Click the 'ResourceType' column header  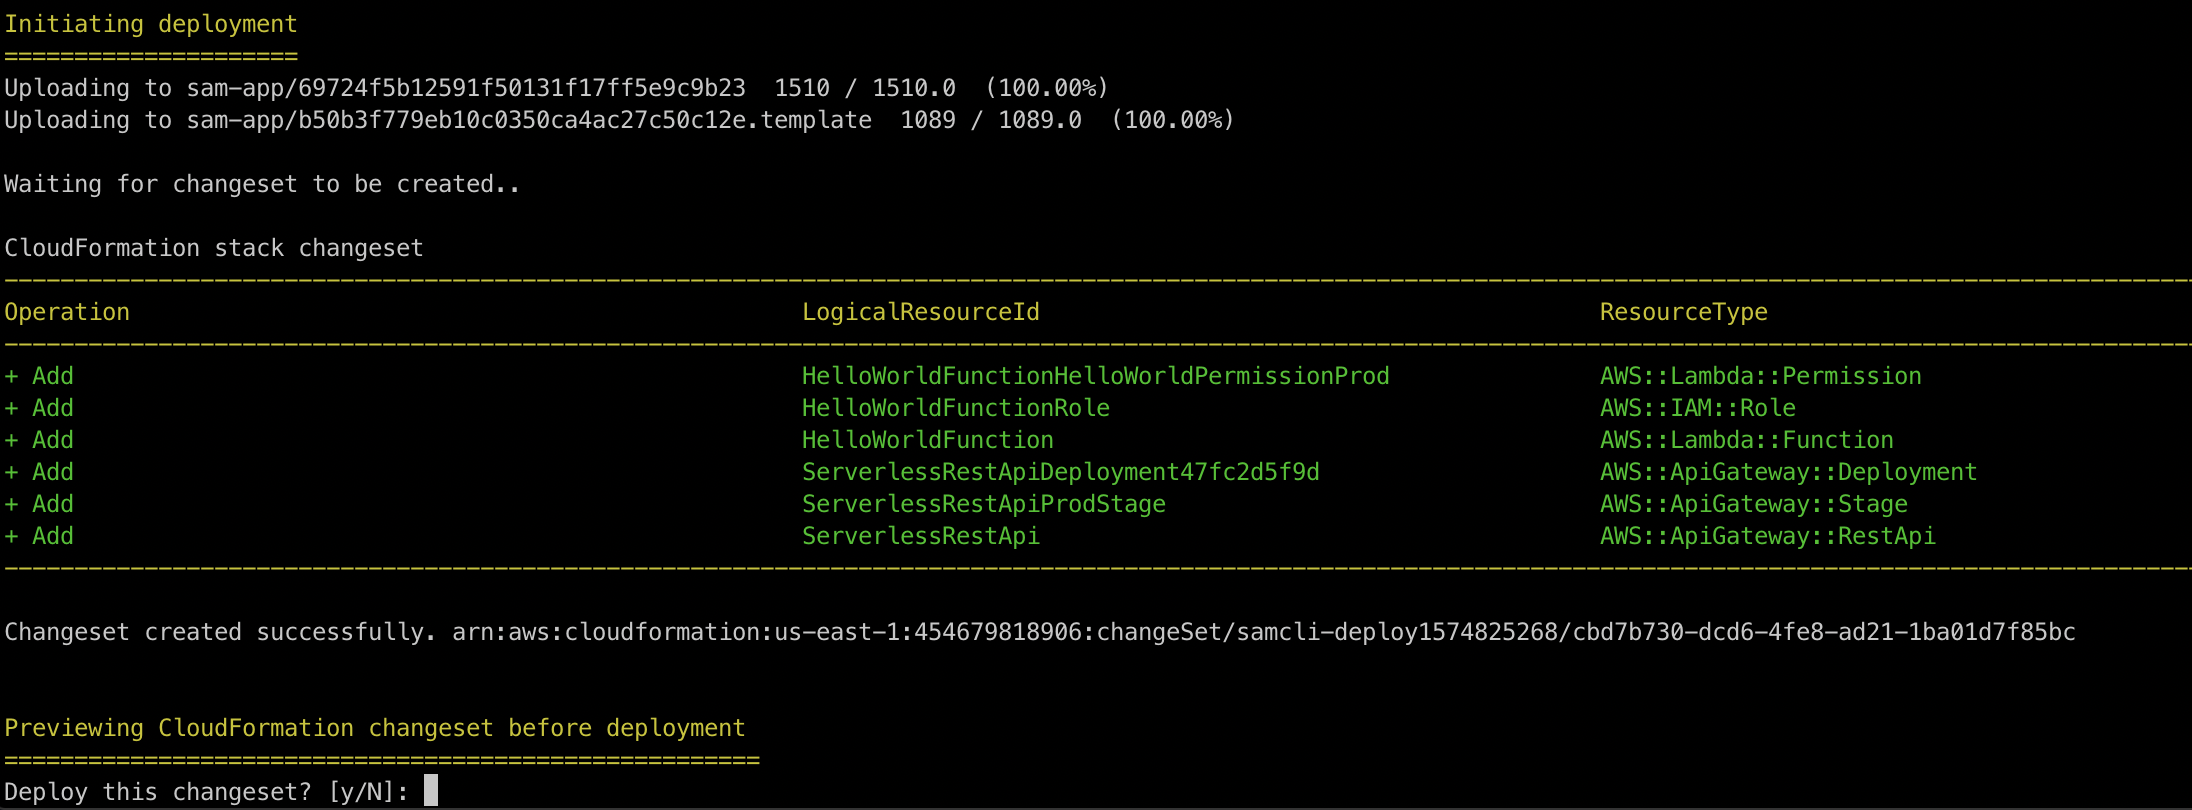1683,312
